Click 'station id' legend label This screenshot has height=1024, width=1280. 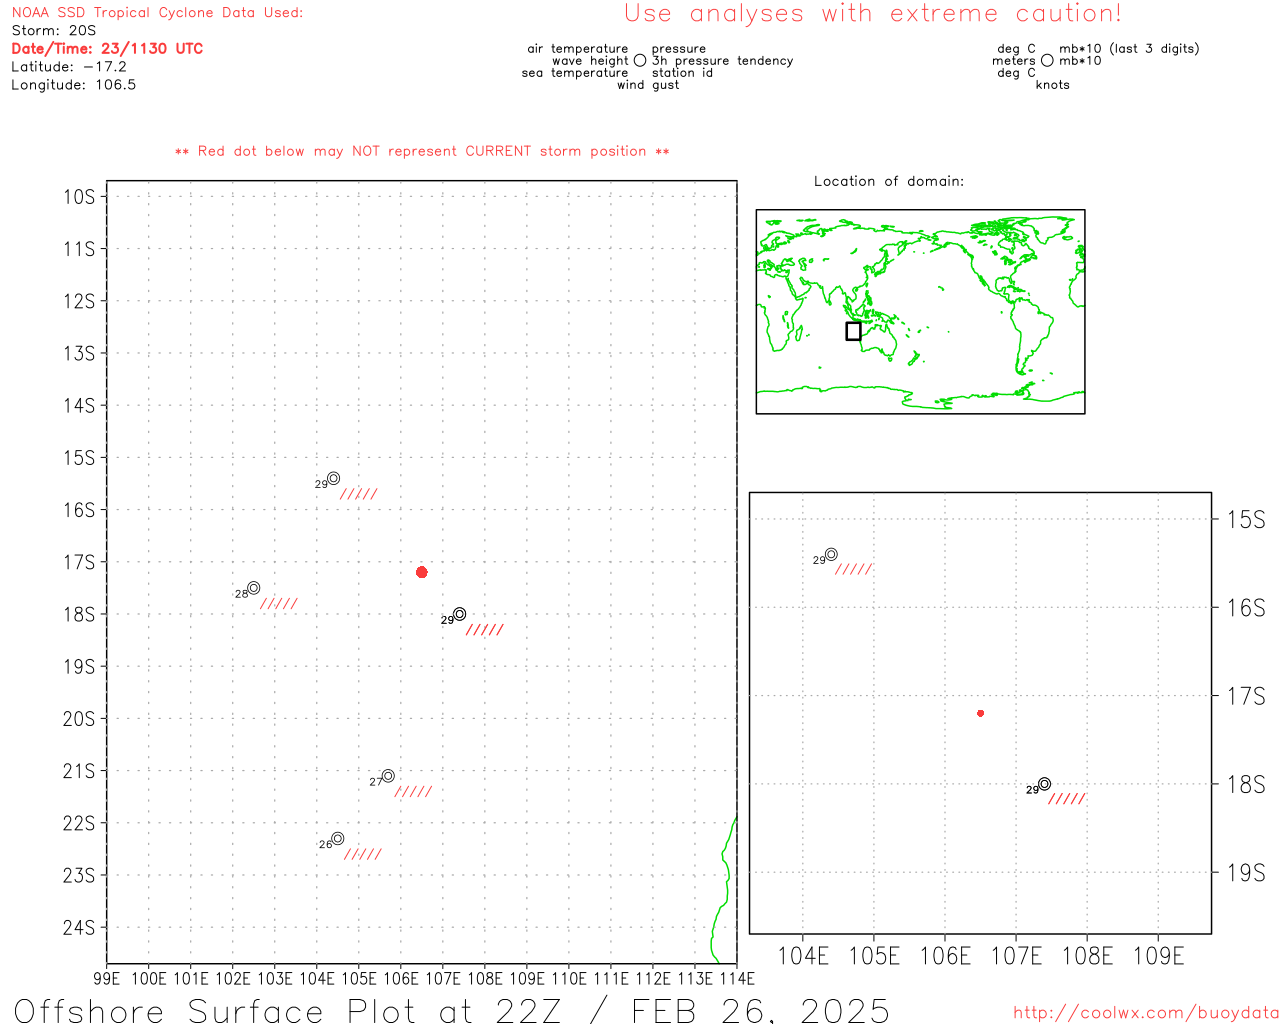683,73
